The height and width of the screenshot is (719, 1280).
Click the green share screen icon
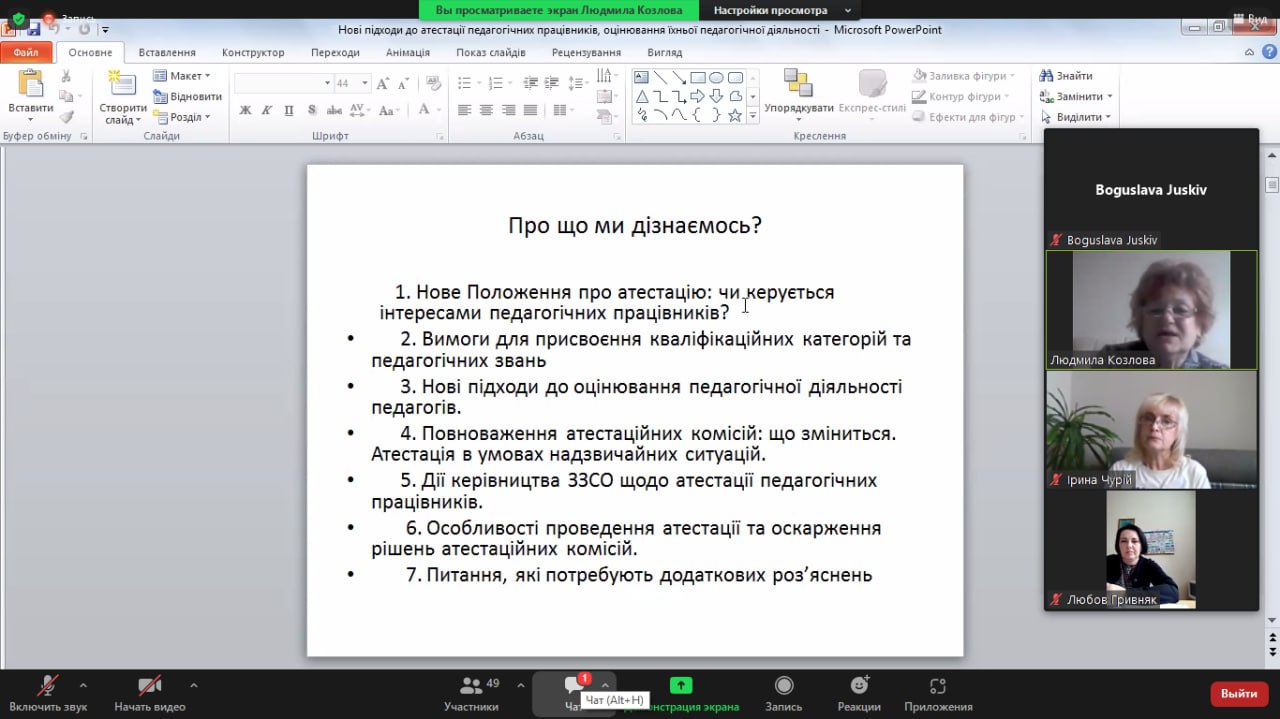pyautogui.click(x=681, y=685)
